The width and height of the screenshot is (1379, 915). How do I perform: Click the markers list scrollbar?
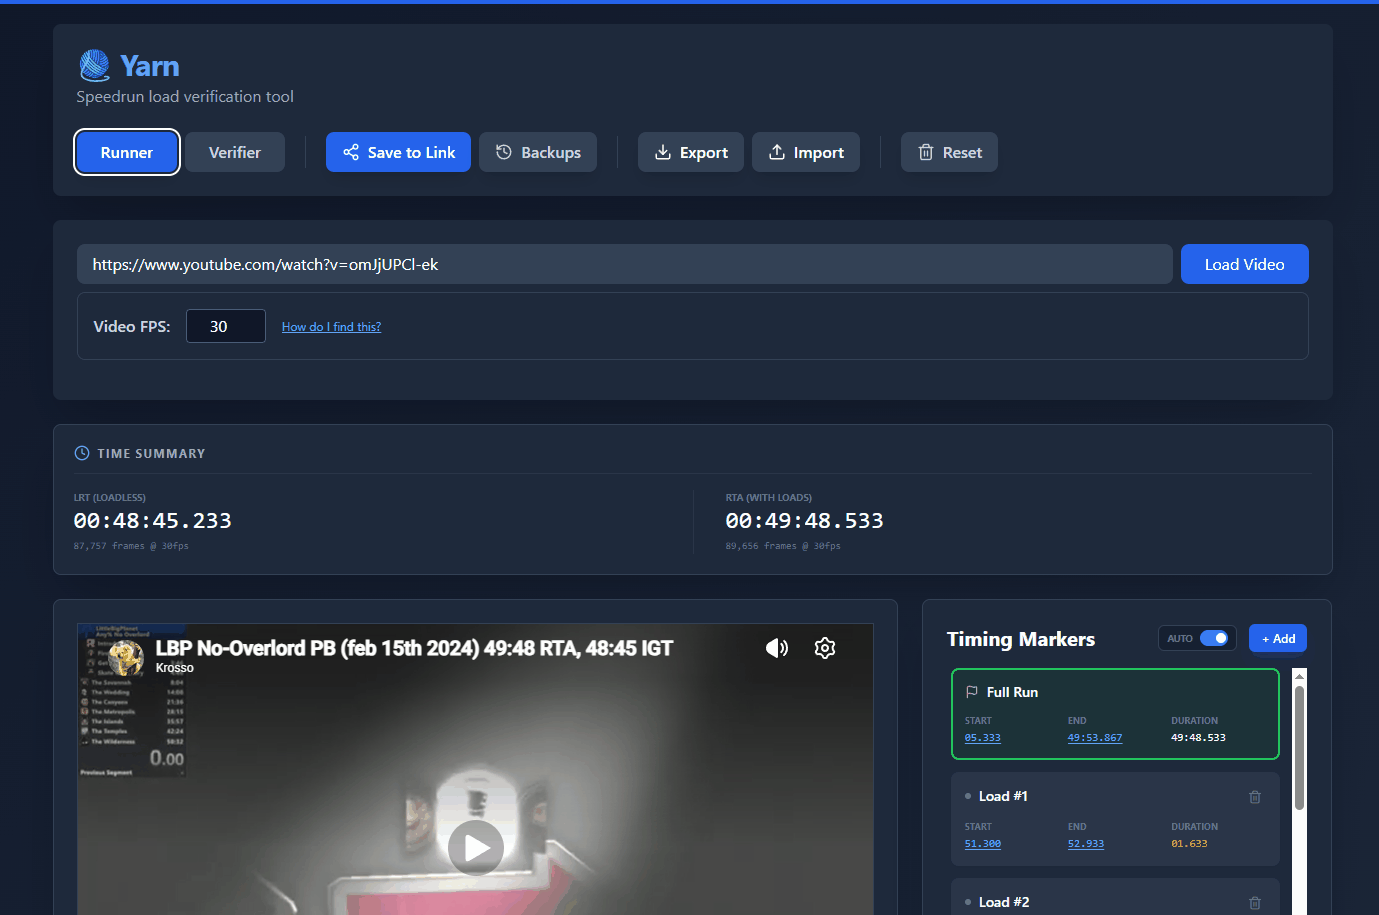[1299, 748]
